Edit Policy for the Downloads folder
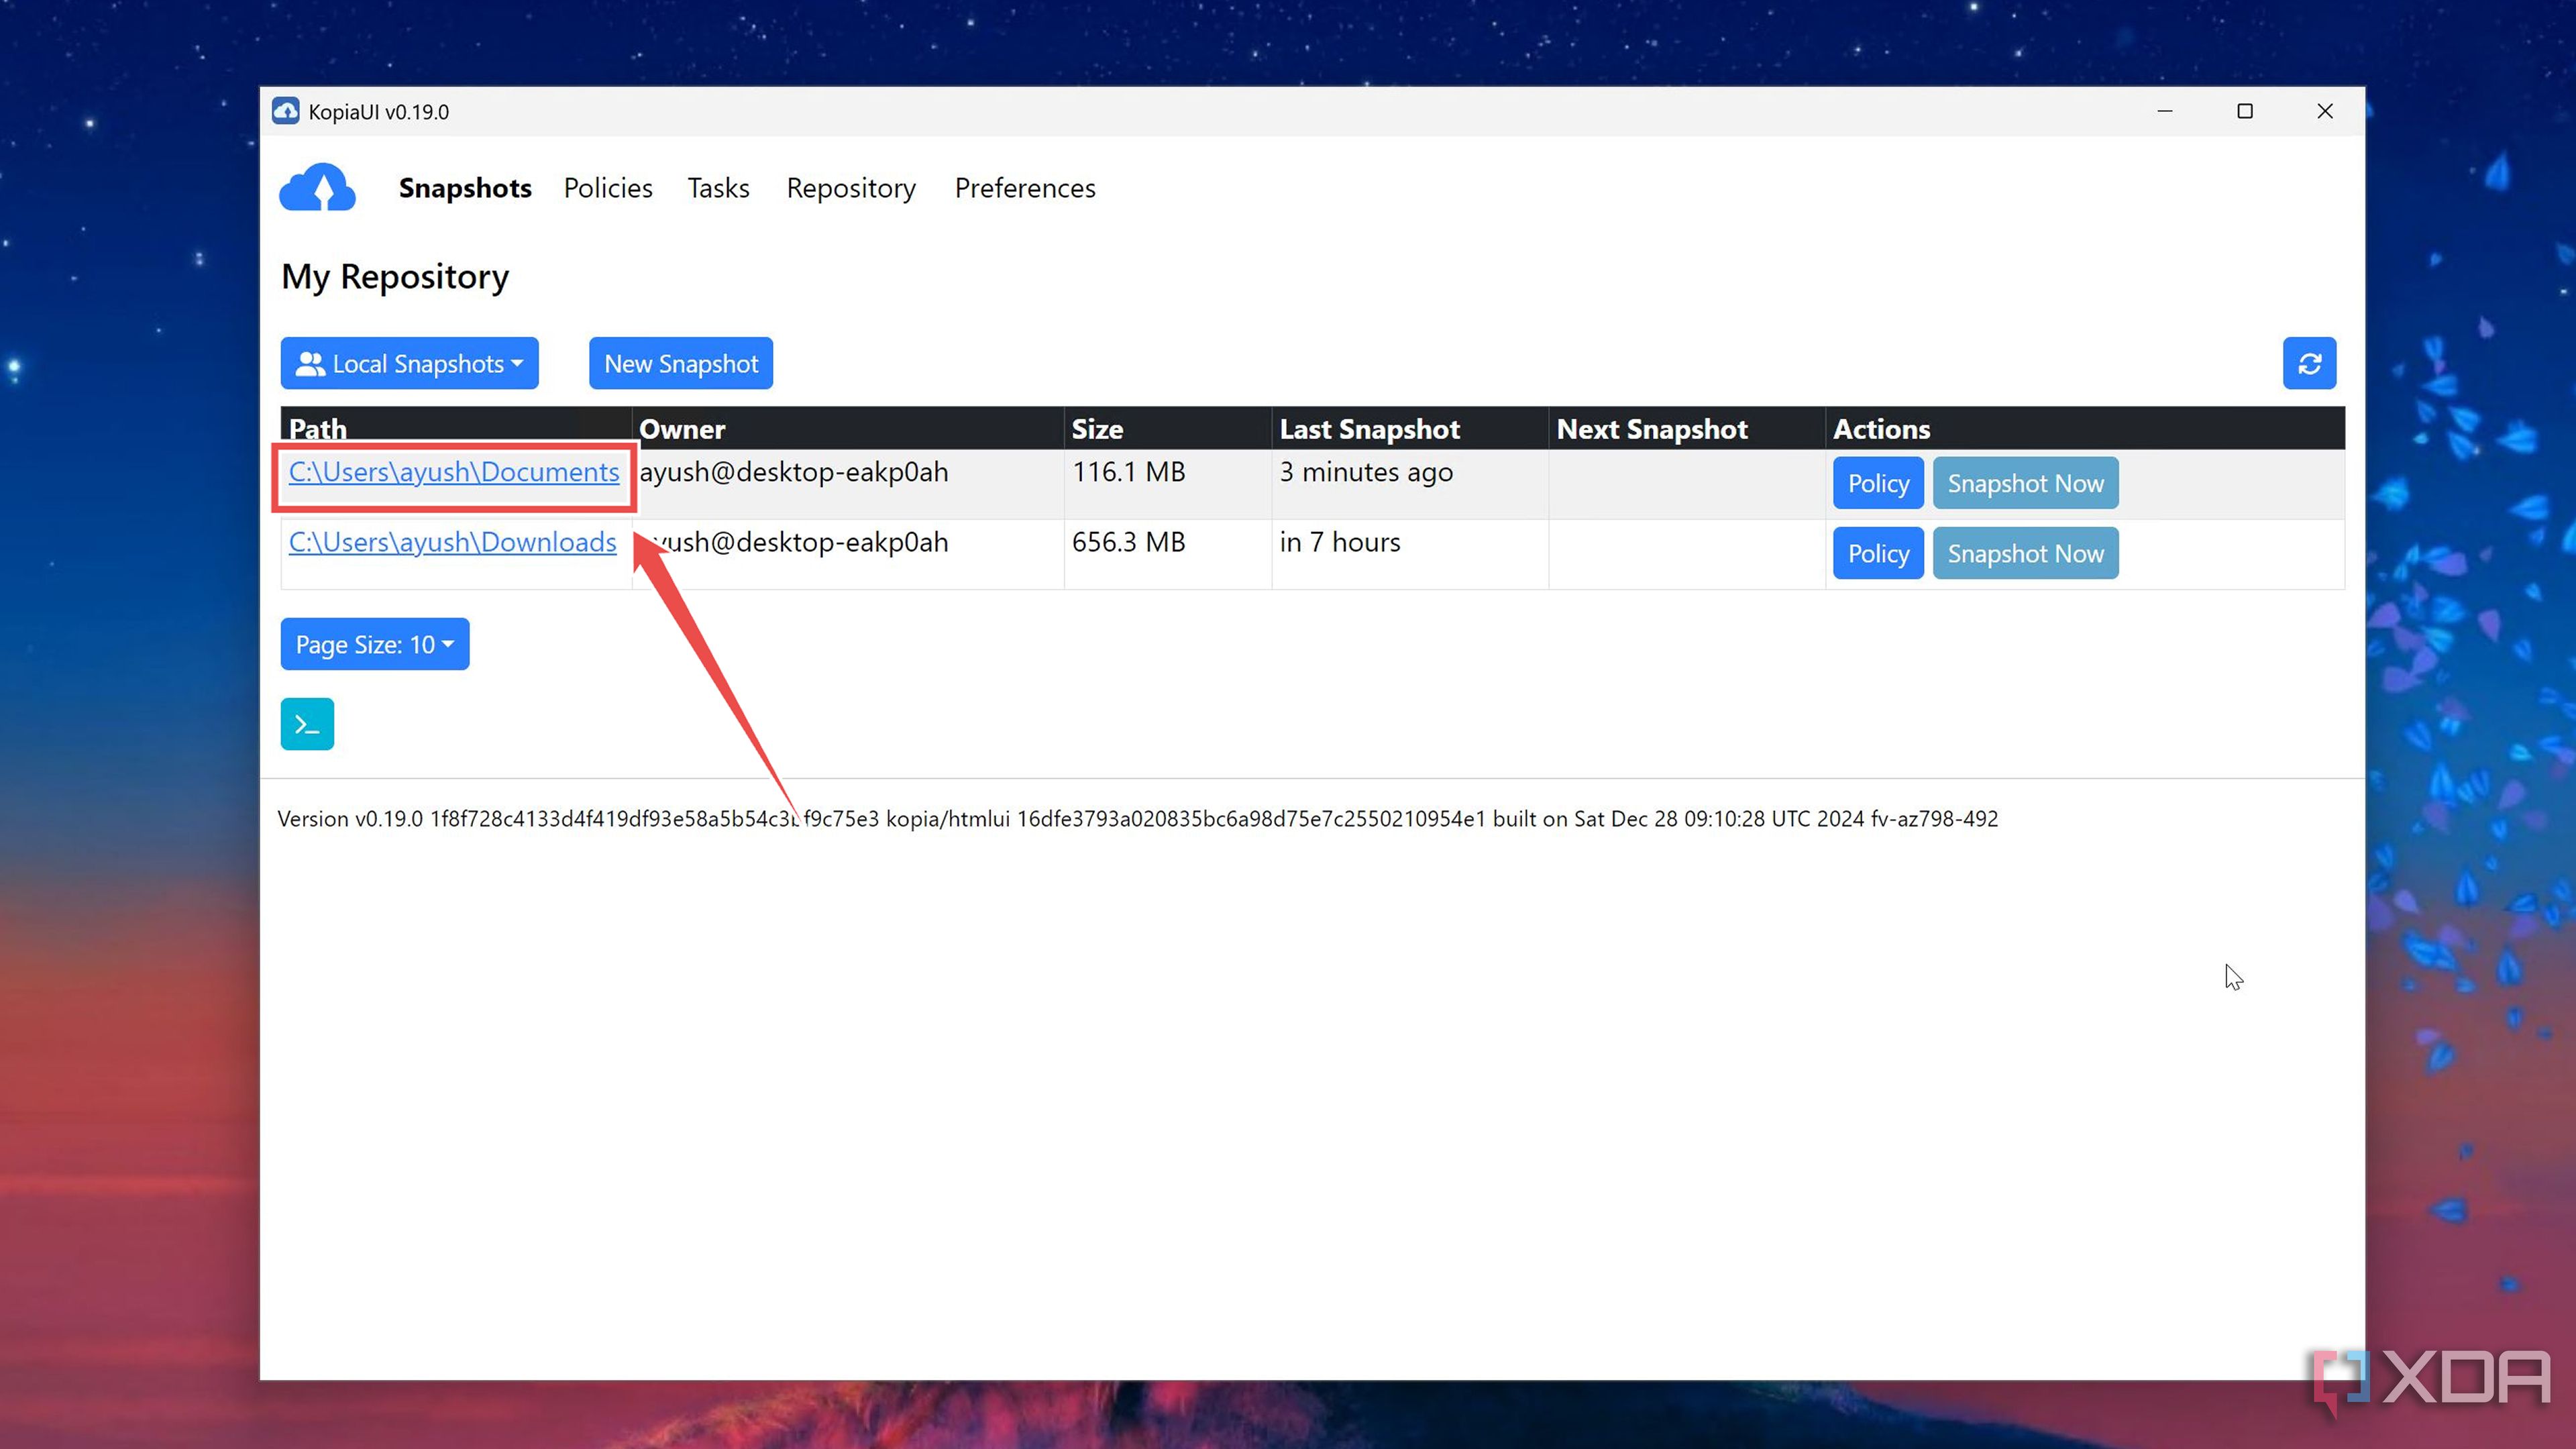The image size is (2576, 1449). click(x=1877, y=553)
